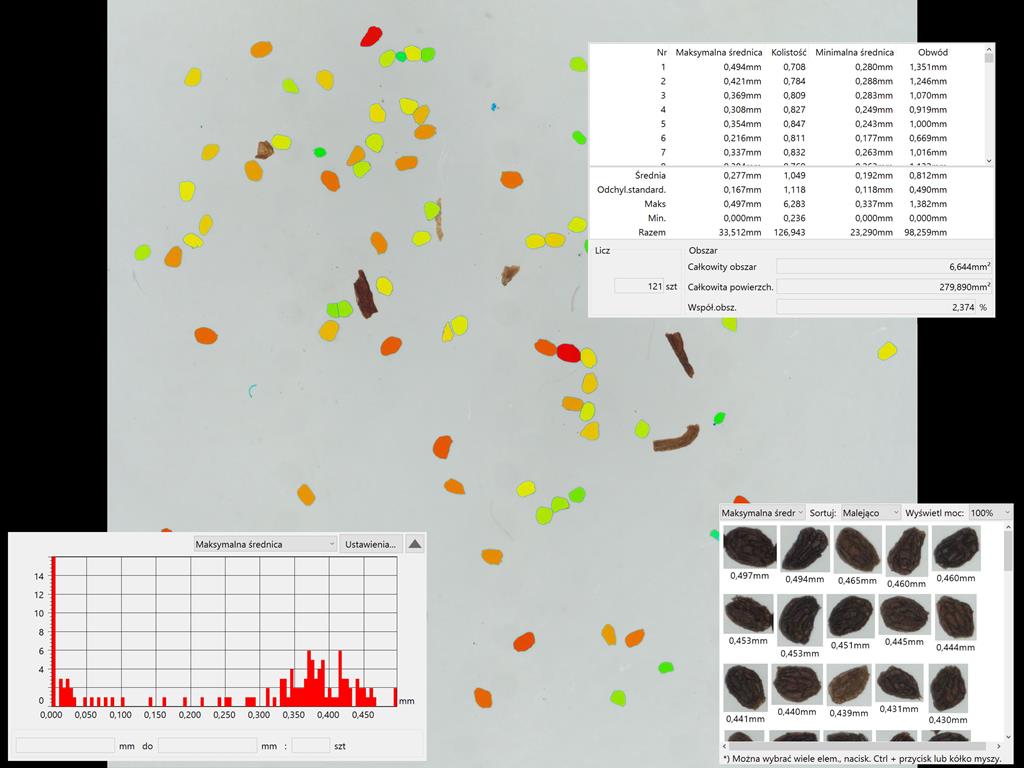1024x768 pixels.
Task: Click the histogram count szt field
Action: coord(310,745)
